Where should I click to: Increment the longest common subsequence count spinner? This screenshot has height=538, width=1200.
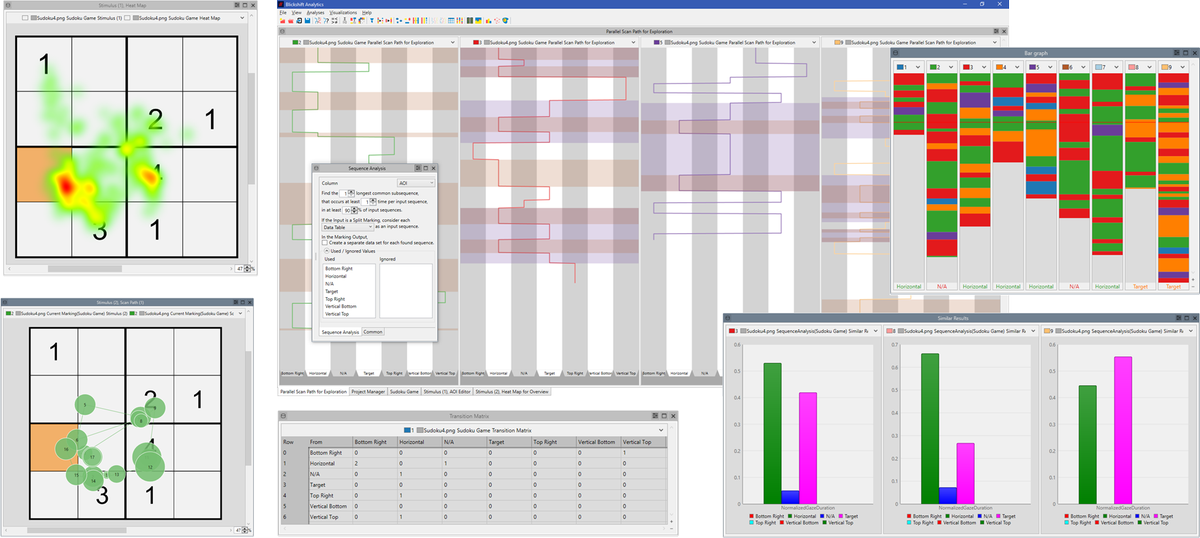tap(351, 190)
